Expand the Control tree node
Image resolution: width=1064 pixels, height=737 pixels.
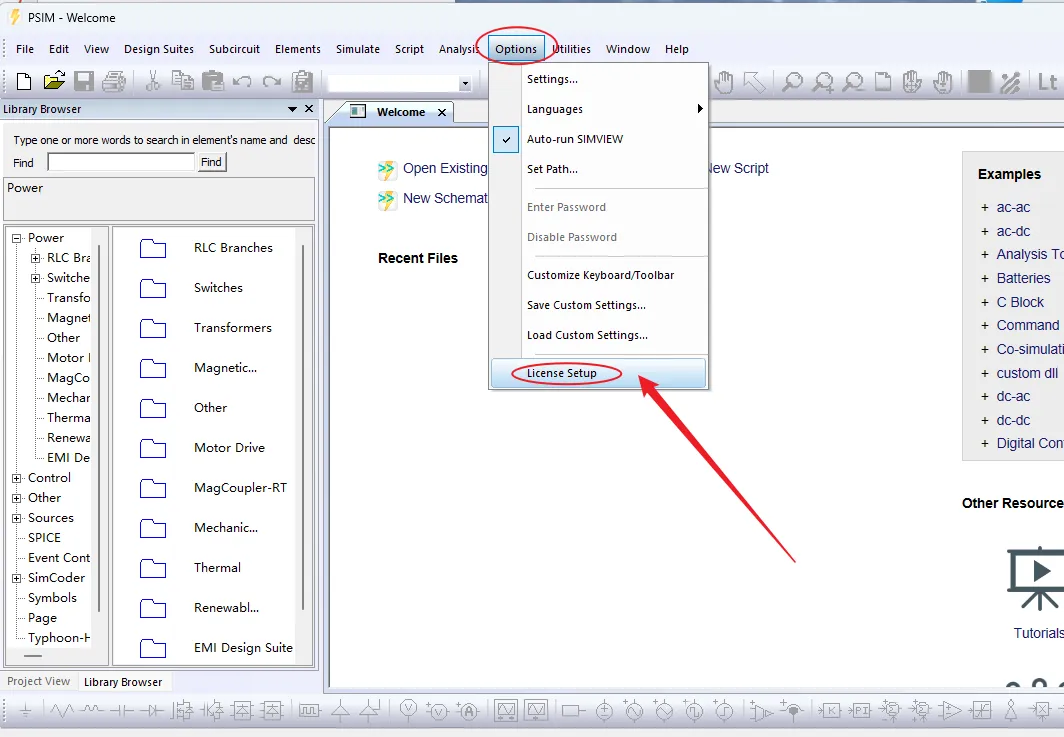pyautogui.click(x=17, y=478)
